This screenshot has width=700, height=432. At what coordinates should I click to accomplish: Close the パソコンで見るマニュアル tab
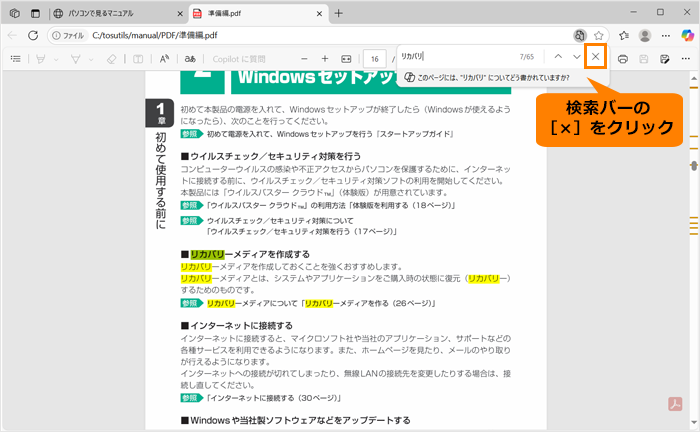(x=180, y=14)
